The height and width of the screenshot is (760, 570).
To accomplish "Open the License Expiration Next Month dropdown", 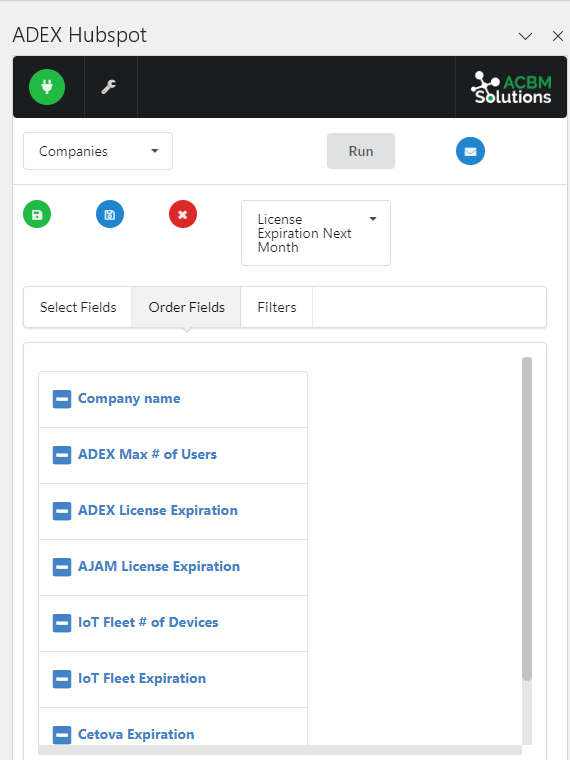I will pos(316,233).
